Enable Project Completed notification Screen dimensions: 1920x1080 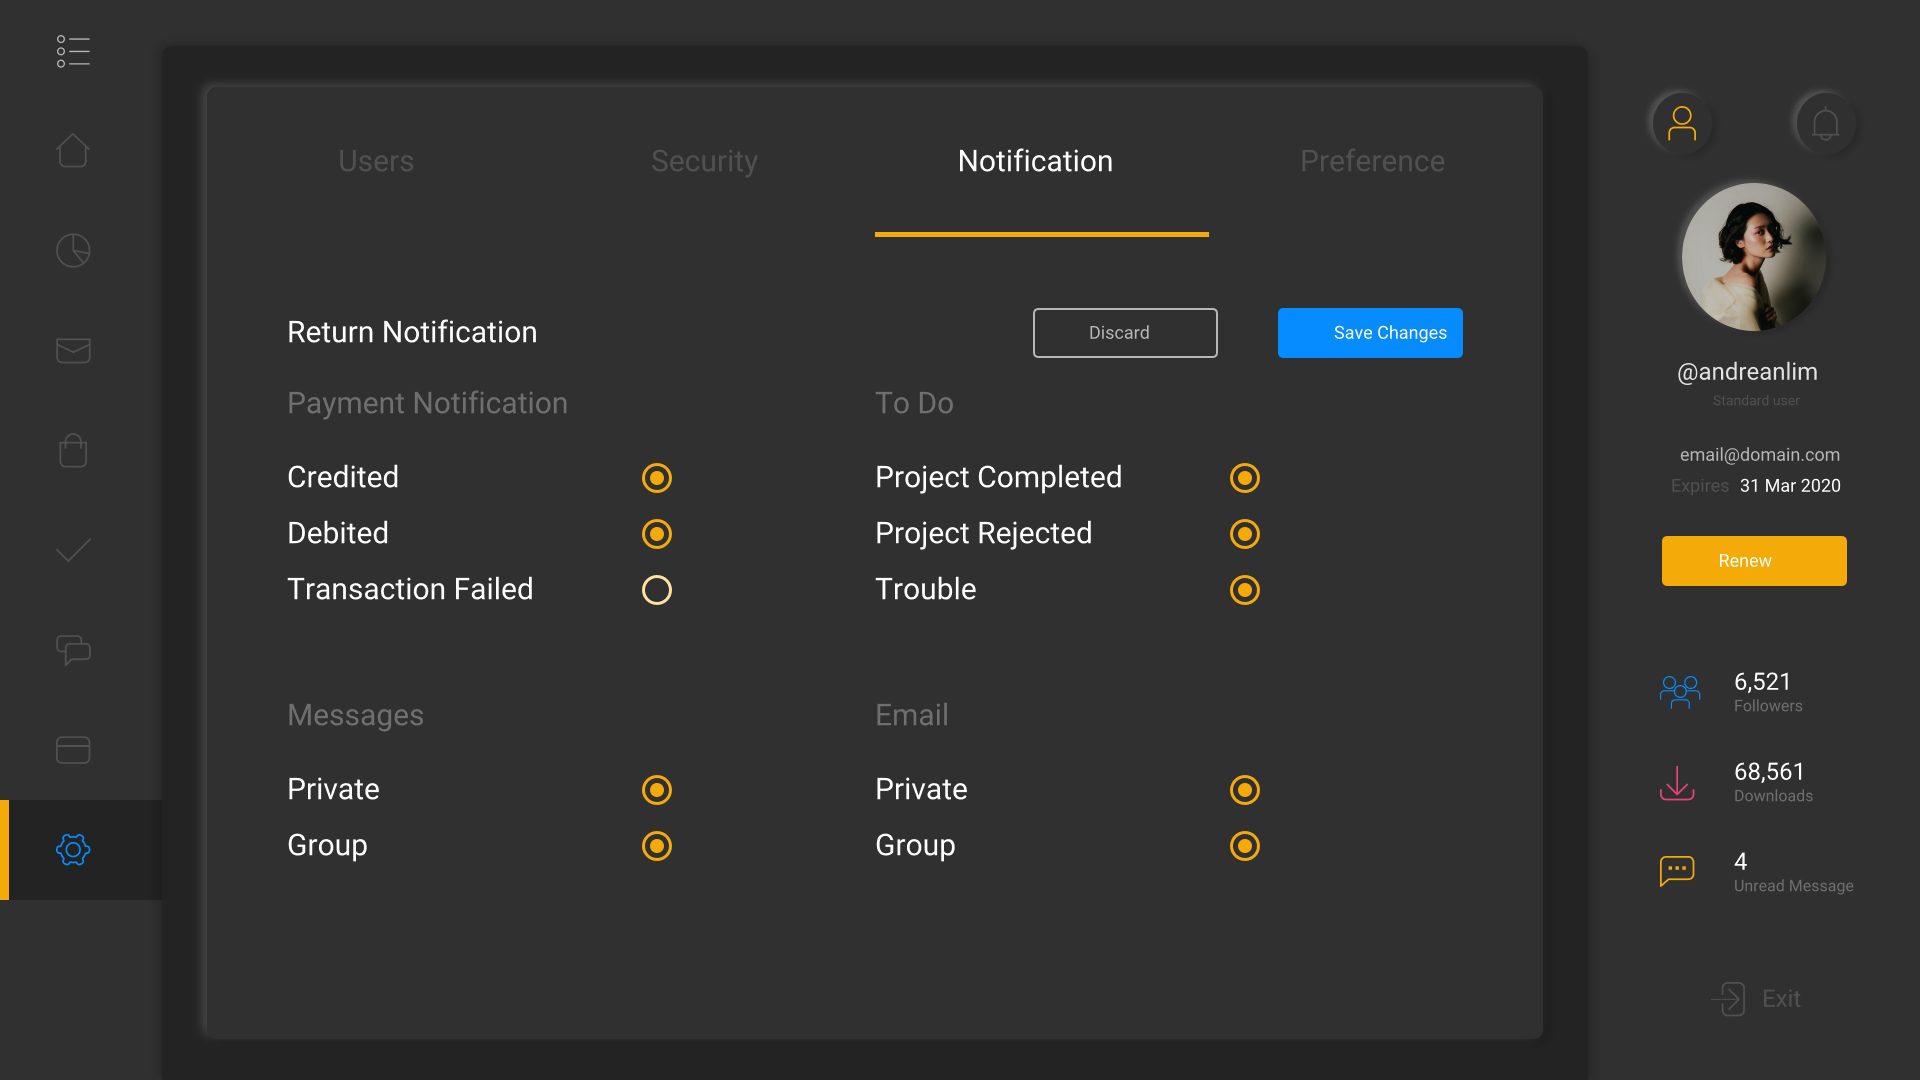pos(1244,477)
